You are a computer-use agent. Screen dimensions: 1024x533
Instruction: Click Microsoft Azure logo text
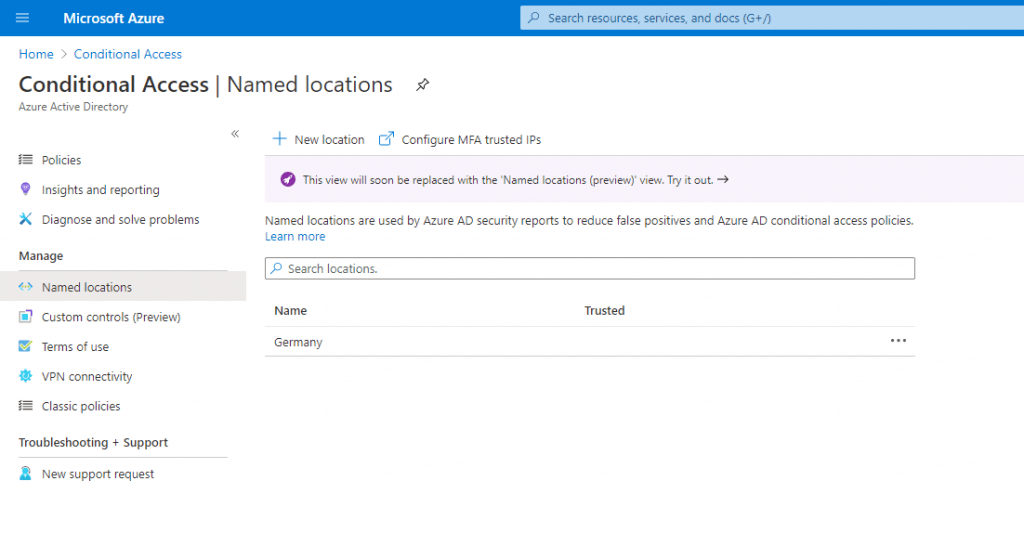[114, 18]
